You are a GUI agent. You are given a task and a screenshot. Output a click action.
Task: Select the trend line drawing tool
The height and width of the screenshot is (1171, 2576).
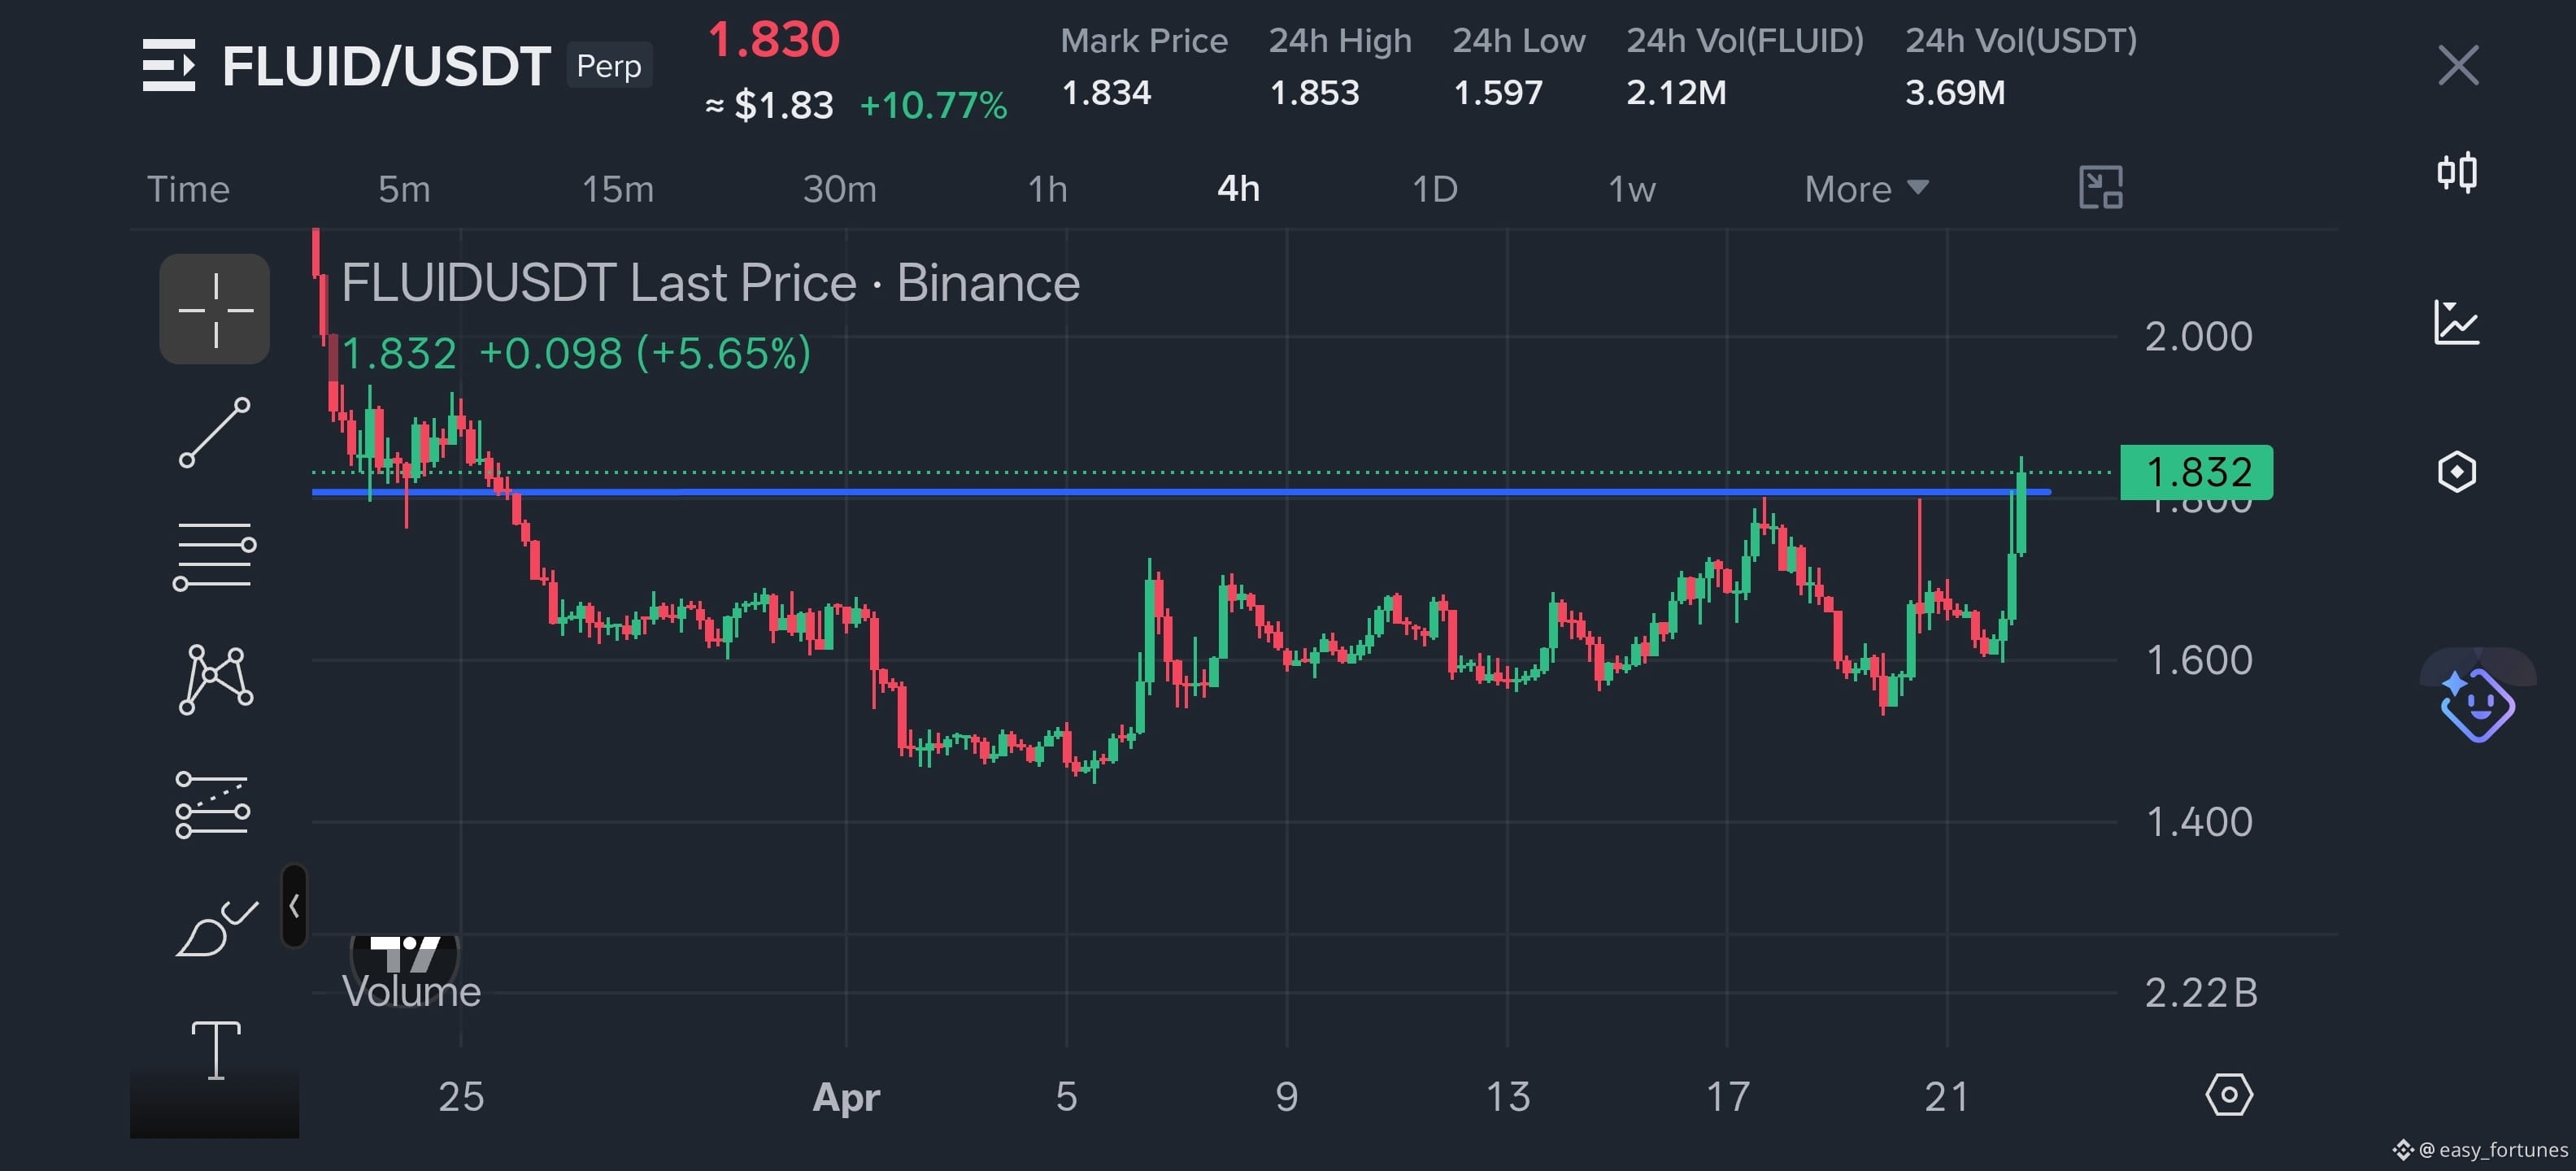215,433
